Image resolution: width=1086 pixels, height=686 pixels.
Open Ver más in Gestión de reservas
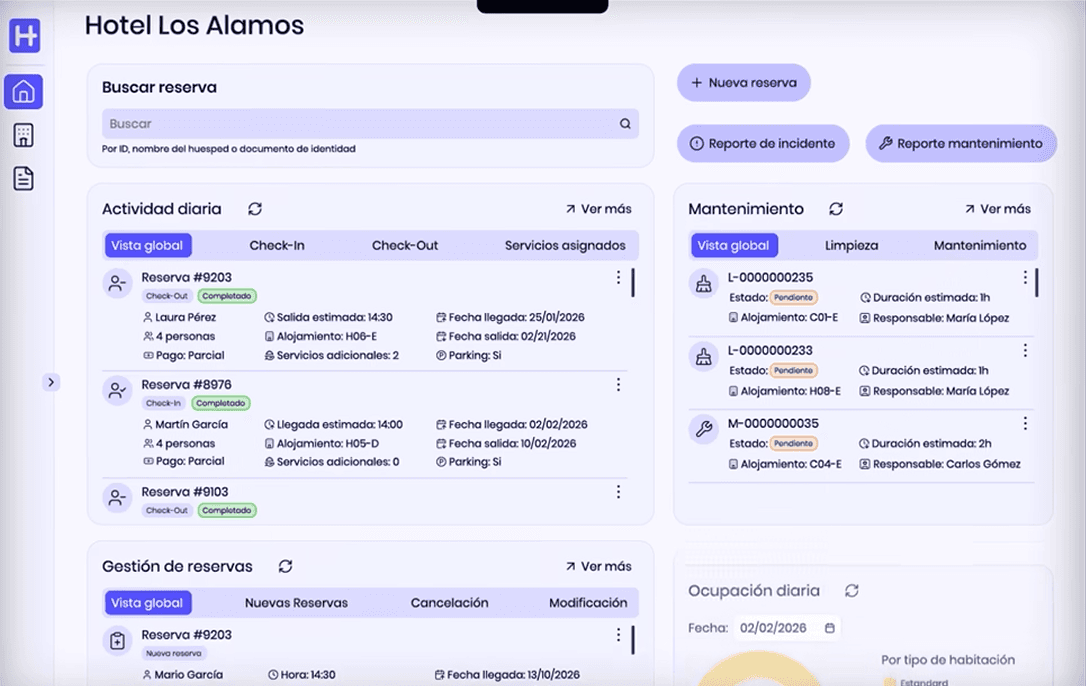(598, 566)
